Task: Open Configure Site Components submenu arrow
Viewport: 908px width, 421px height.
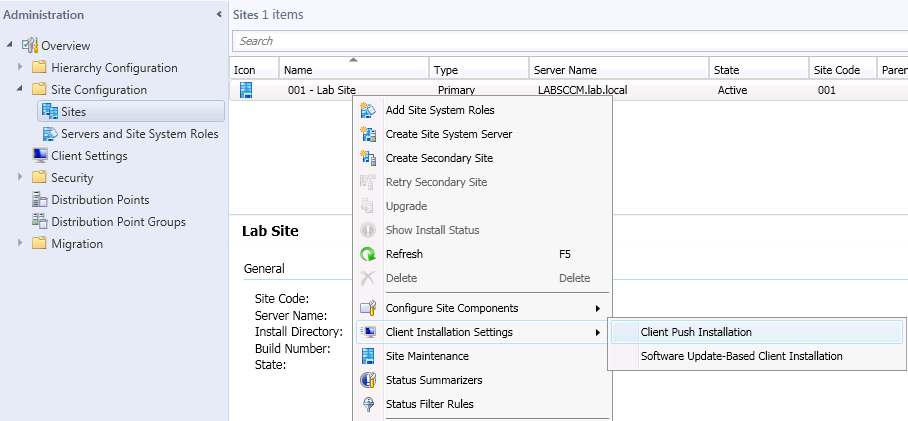Action: click(598, 308)
